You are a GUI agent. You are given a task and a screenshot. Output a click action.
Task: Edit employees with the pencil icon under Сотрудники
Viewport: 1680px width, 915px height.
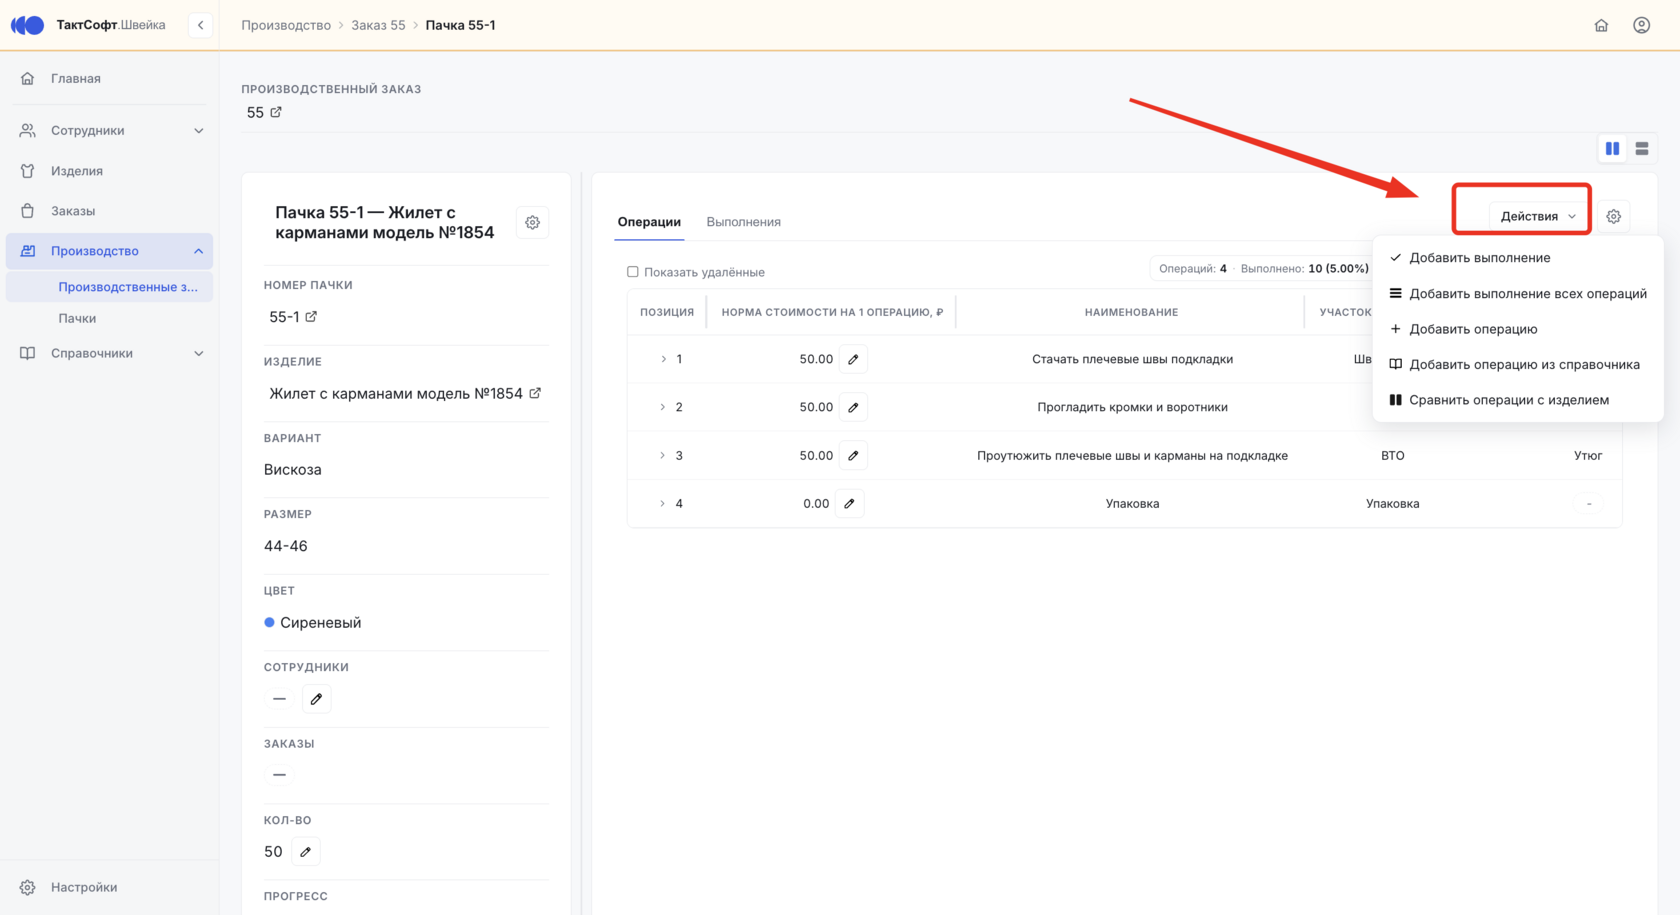[x=316, y=699]
